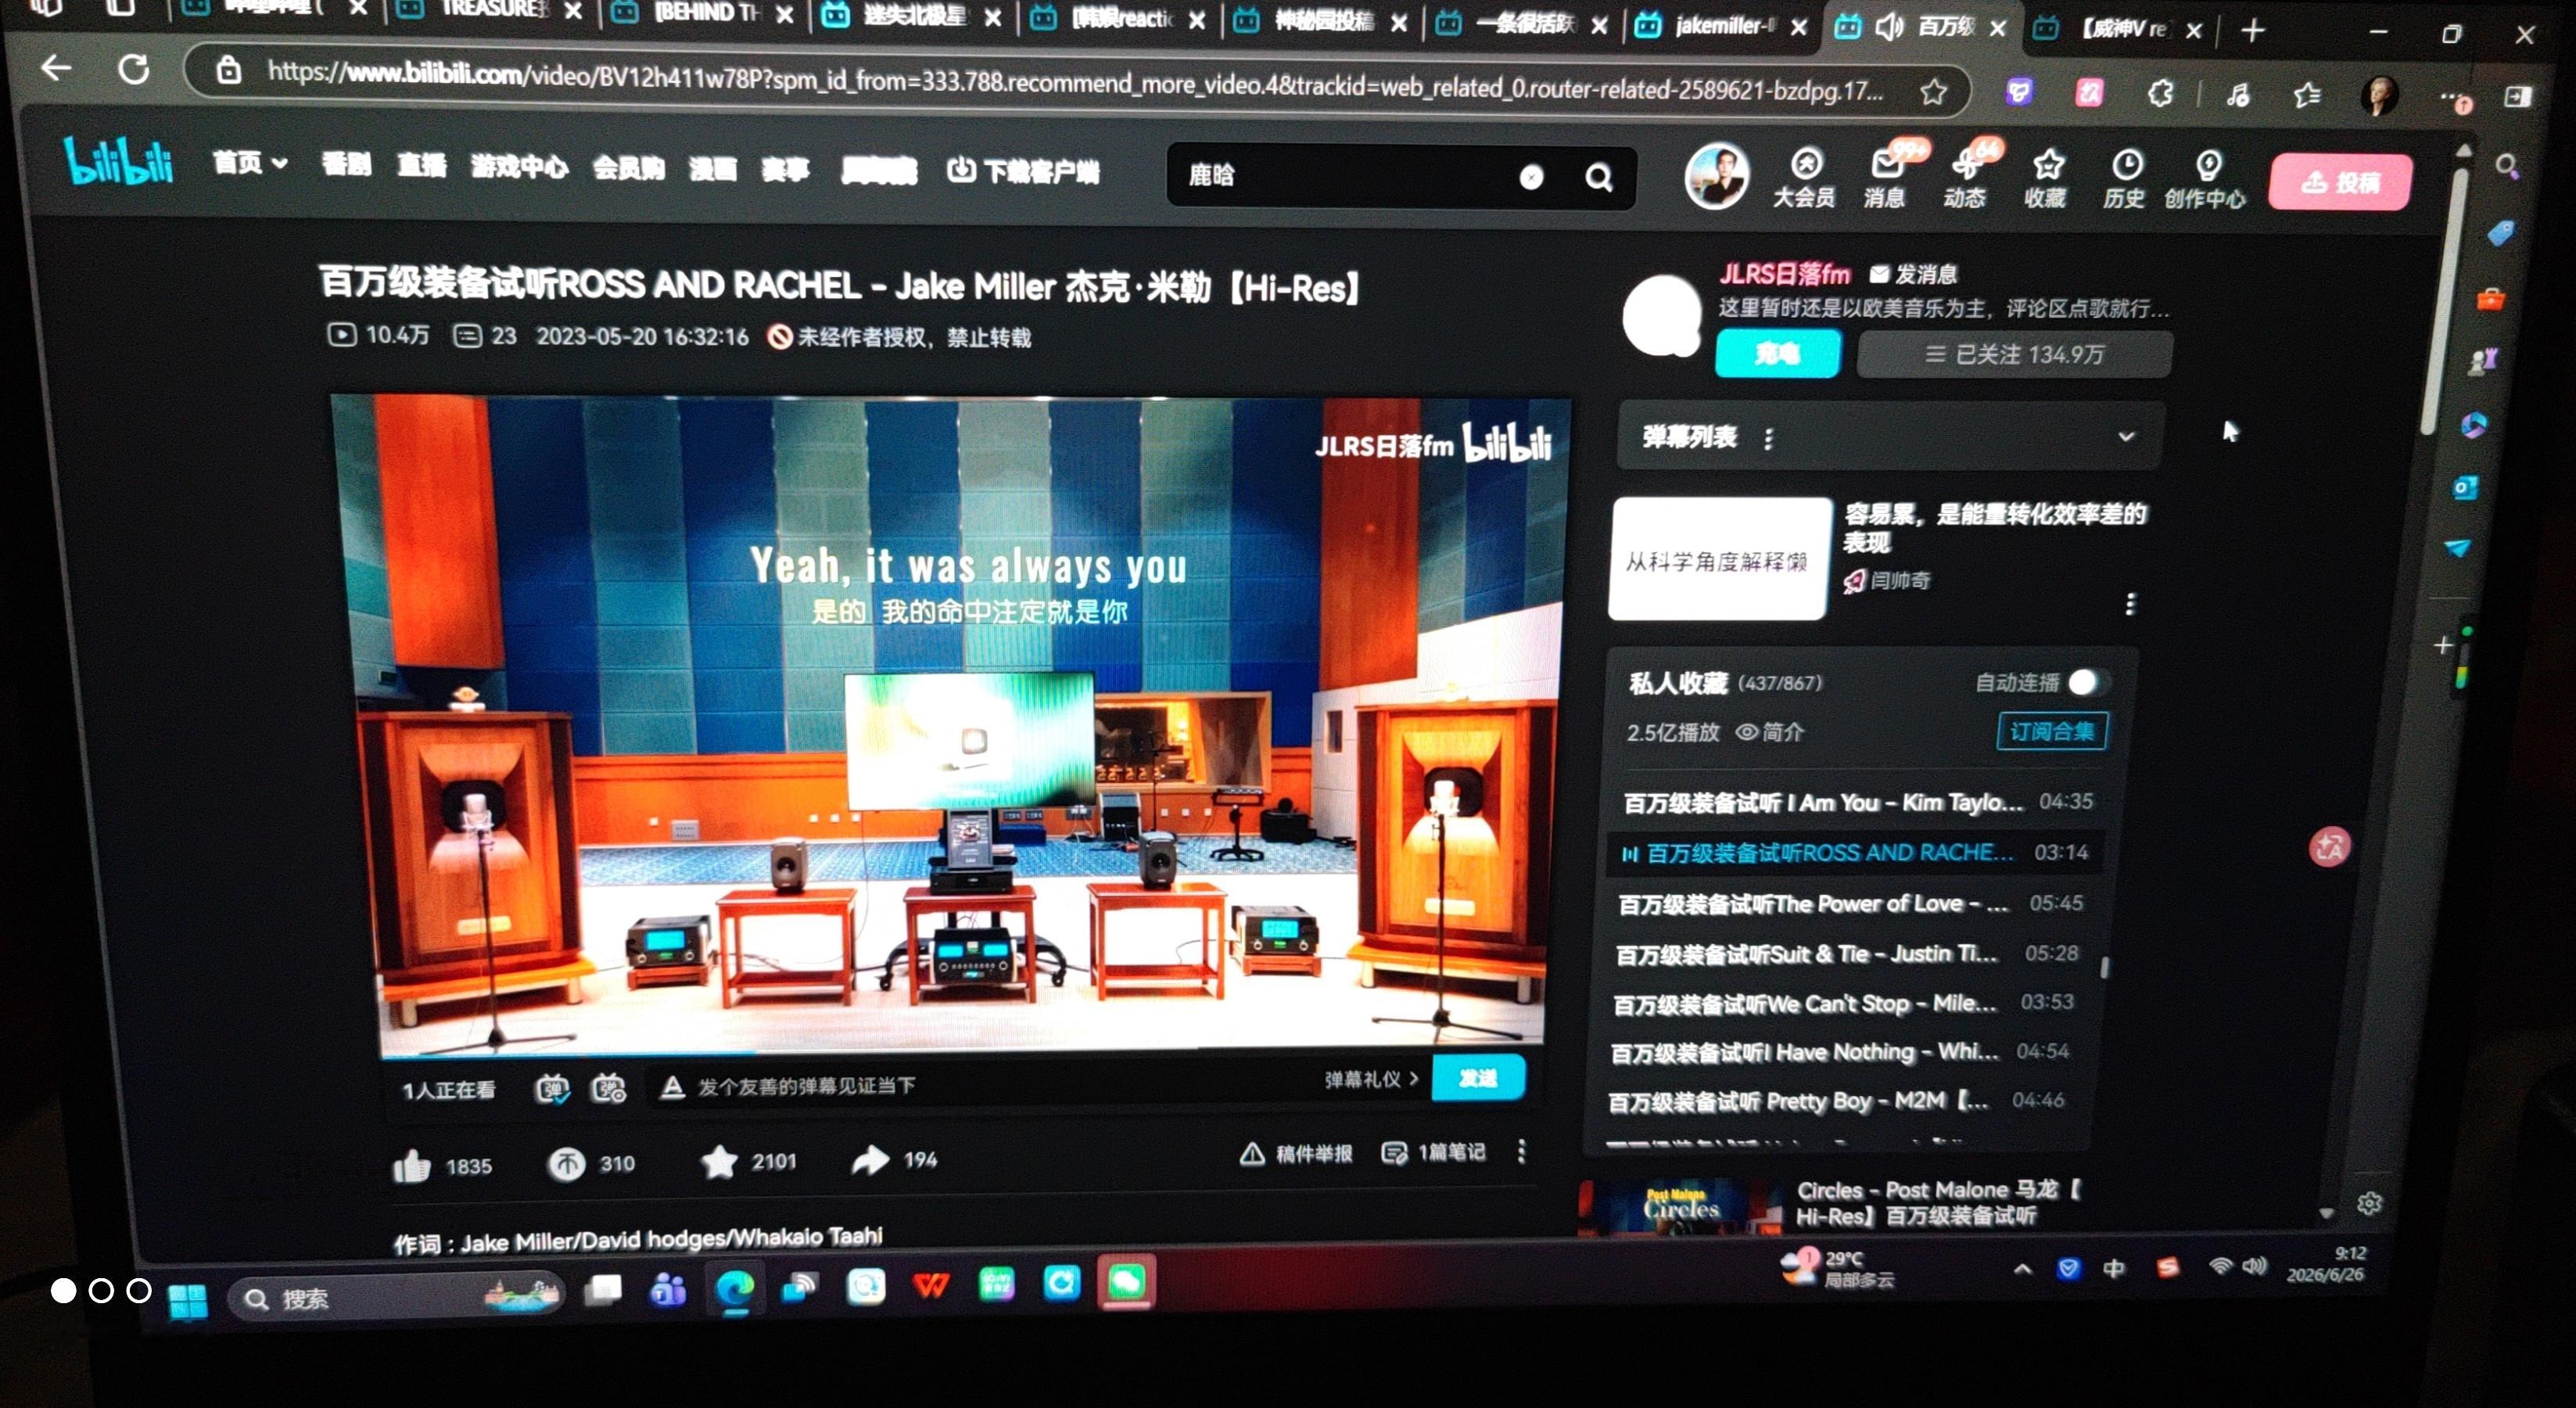Open the three-dot menu on the ad card
This screenshot has width=2576, height=1408.
pyautogui.click(x=2130, y=603)
